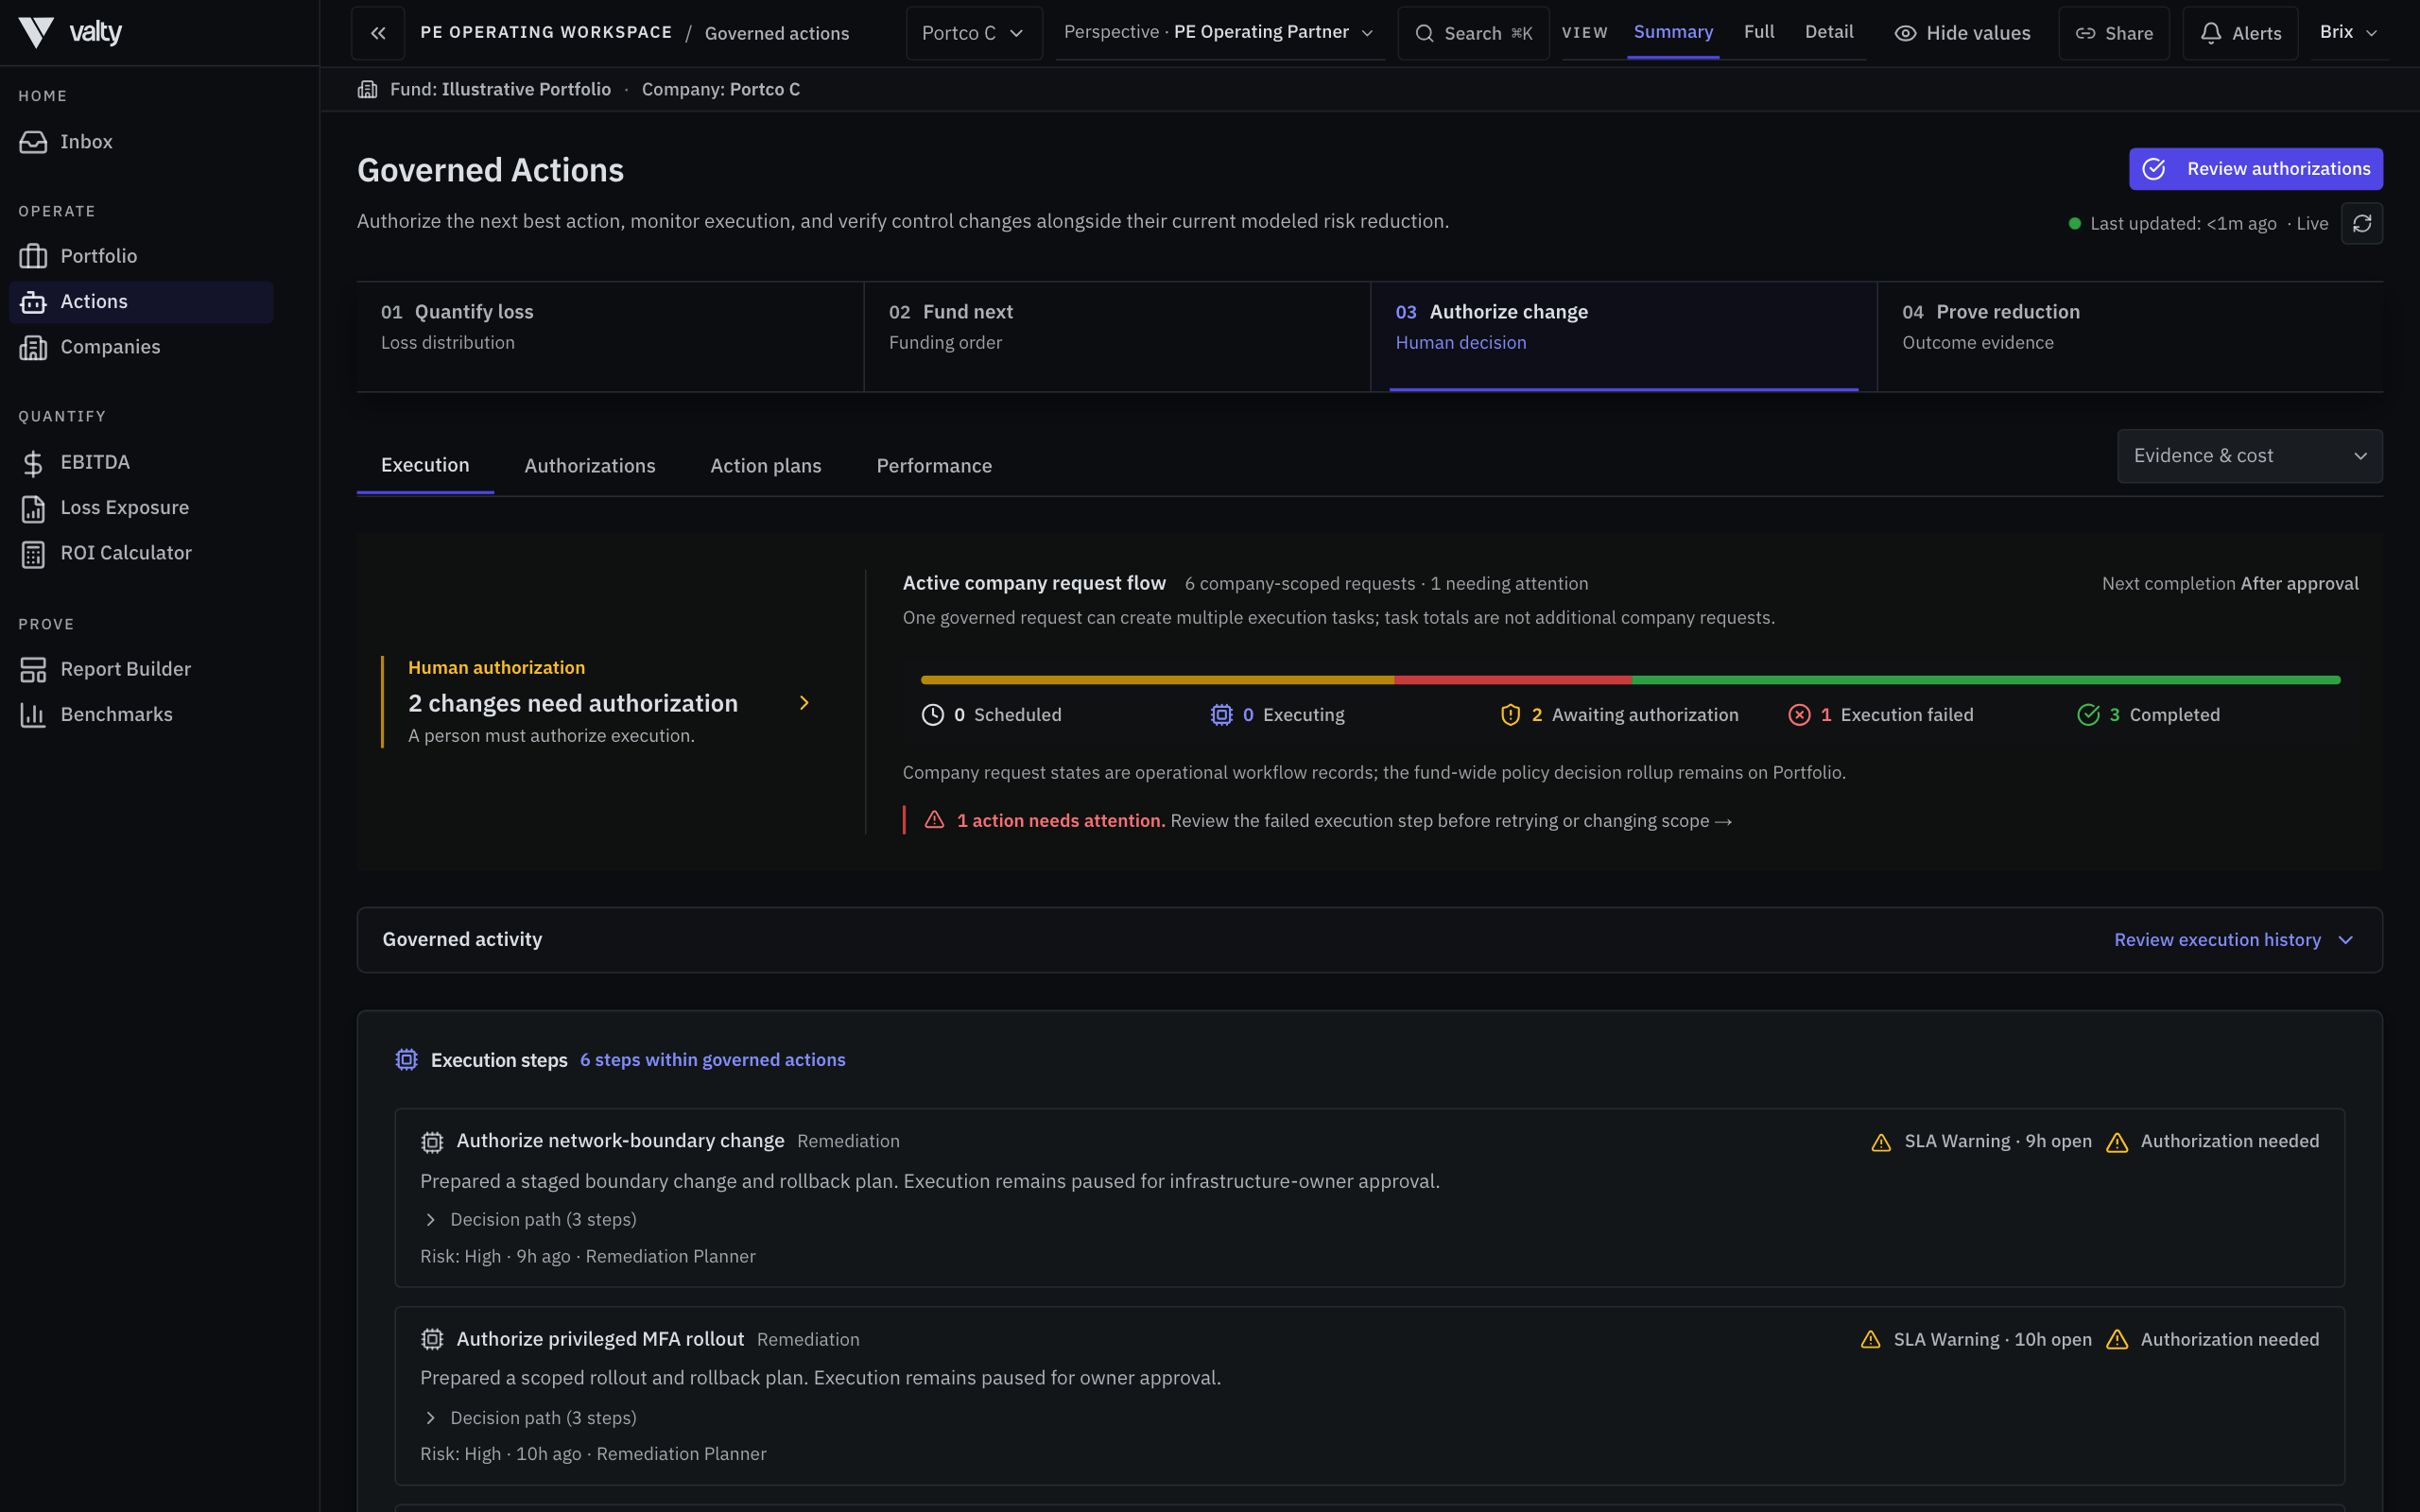
Task: Collapse the sidebar with double-chevron icon
Action: click(378, 33)
